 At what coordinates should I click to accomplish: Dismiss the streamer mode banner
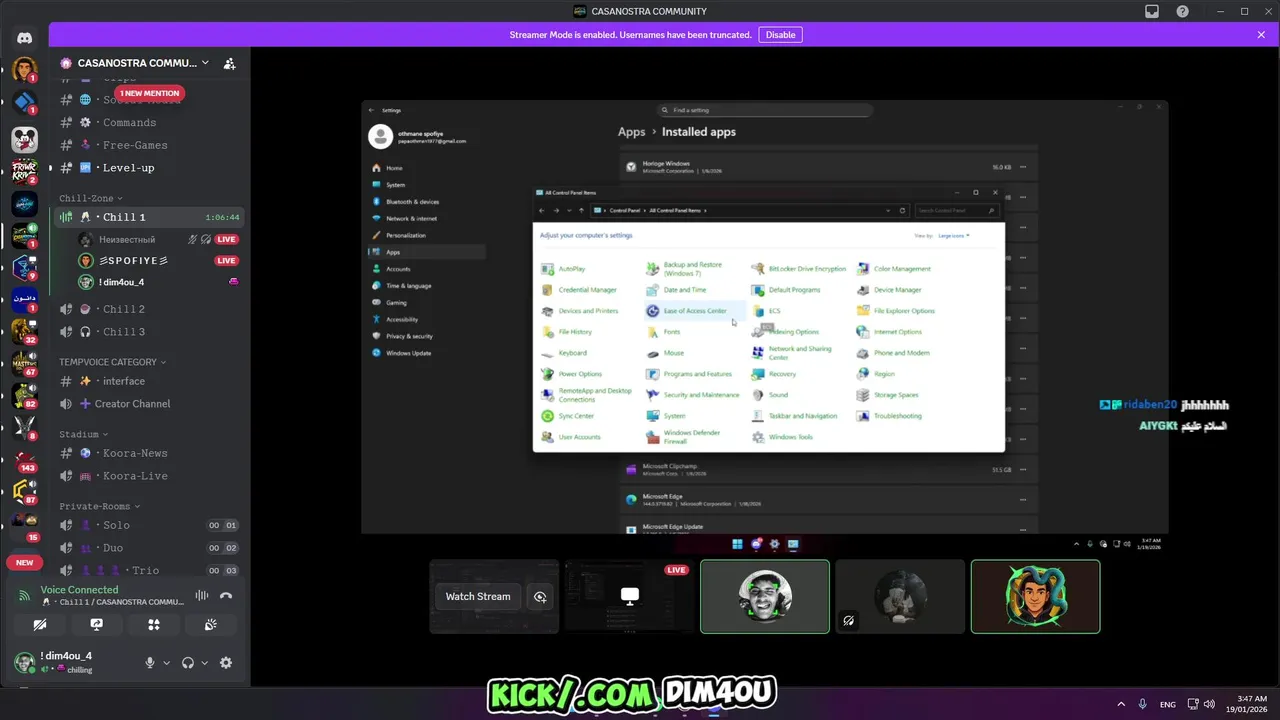tap(1261, 35)
